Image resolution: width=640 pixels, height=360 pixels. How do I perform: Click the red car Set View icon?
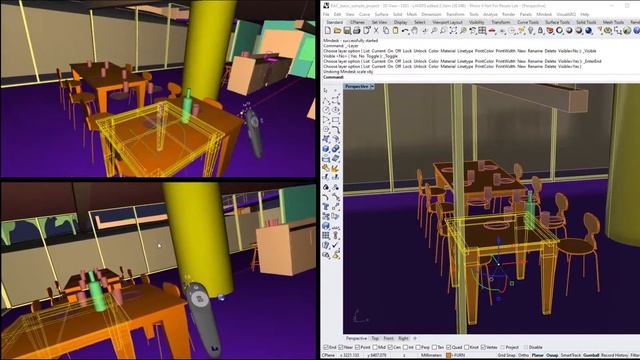tap(493, 31)
